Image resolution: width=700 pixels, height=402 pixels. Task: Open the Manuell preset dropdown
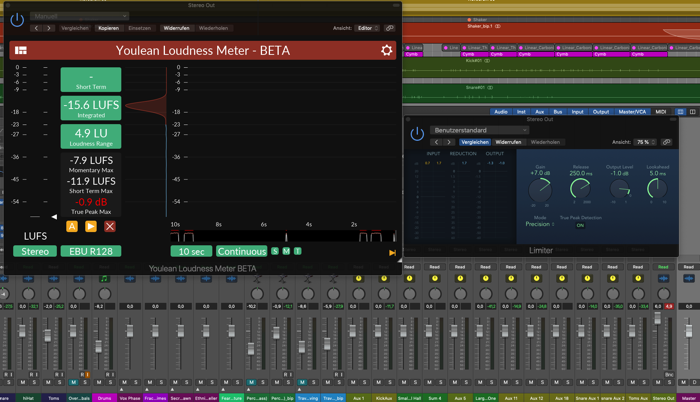point(79,16)
